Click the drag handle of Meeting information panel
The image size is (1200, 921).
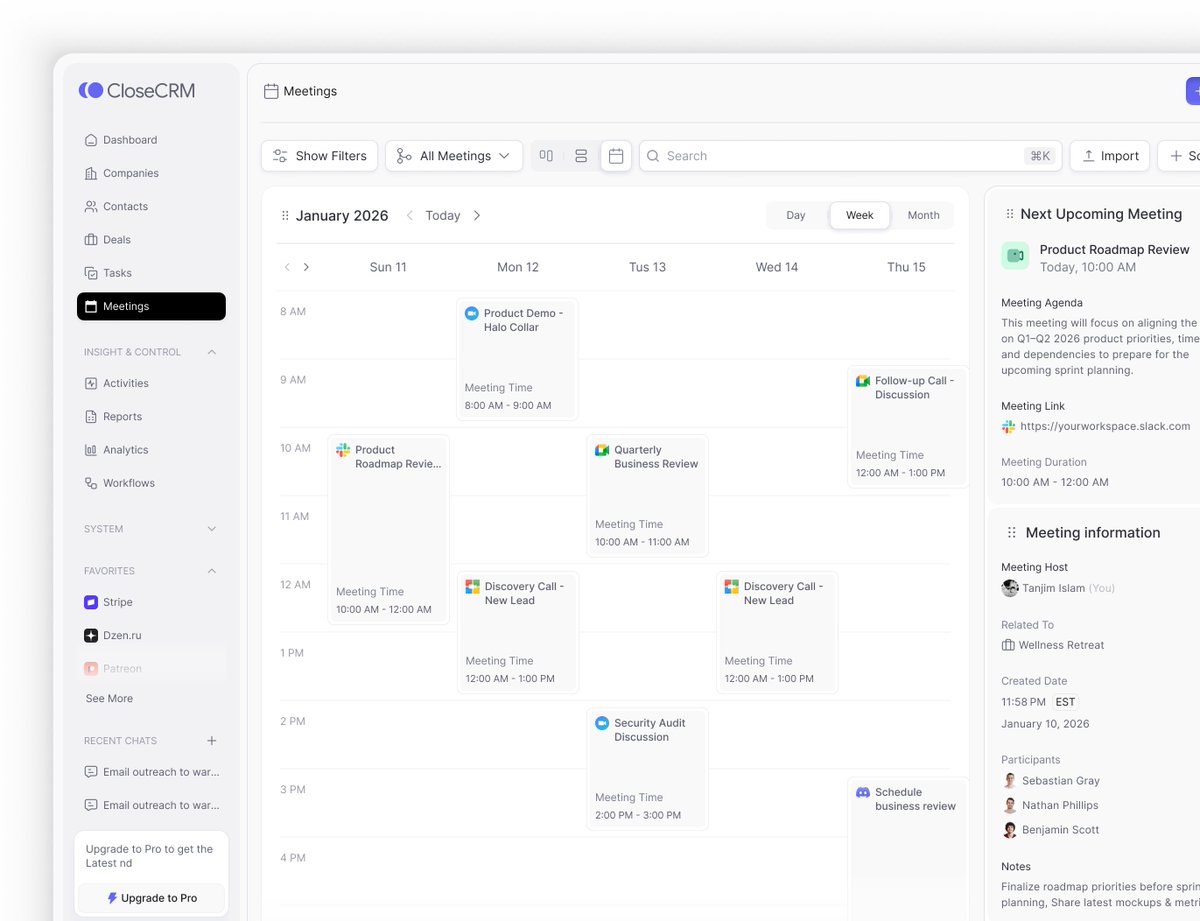pyautogui.click(x=1012, y=533)
